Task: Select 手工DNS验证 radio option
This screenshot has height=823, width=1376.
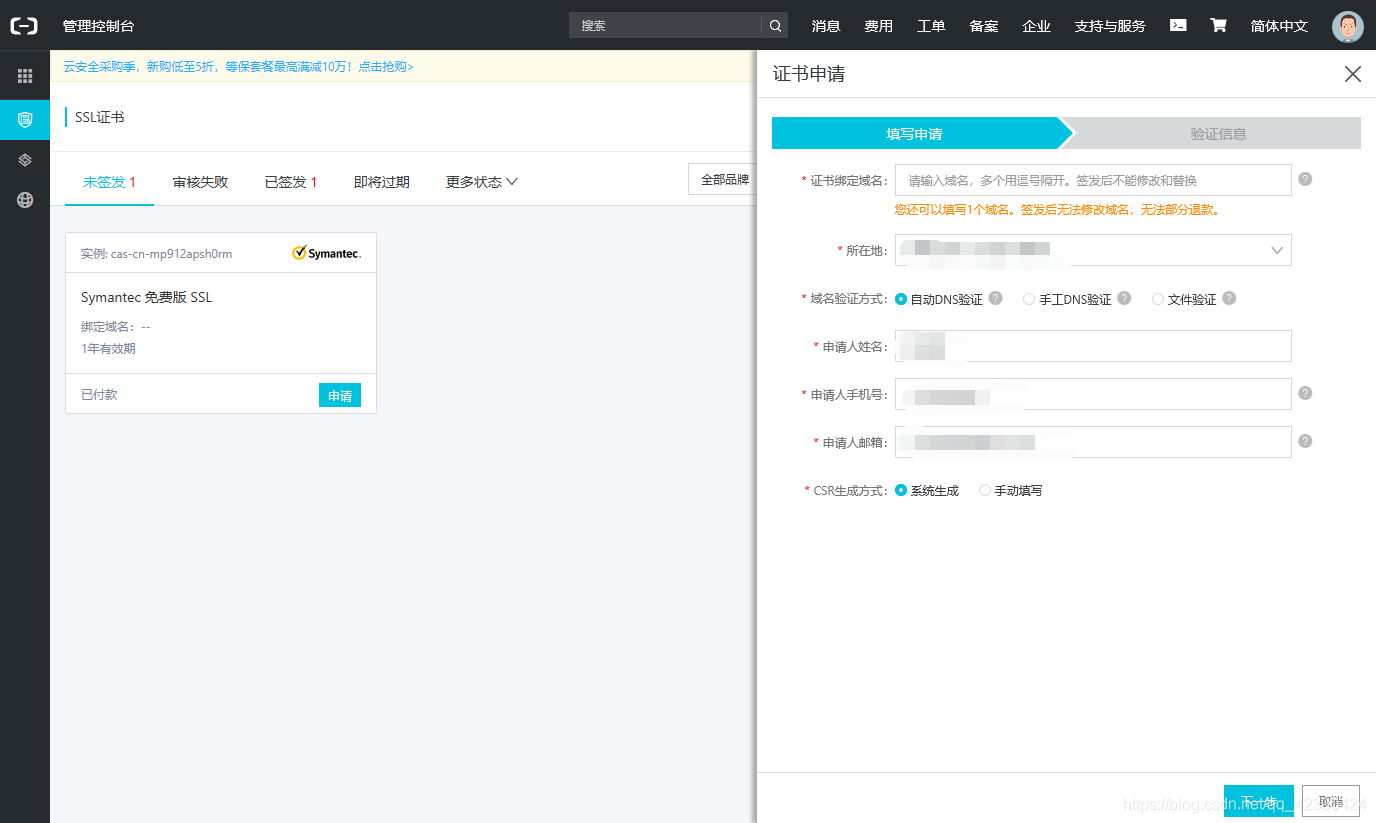Action: pos(1029,299)
